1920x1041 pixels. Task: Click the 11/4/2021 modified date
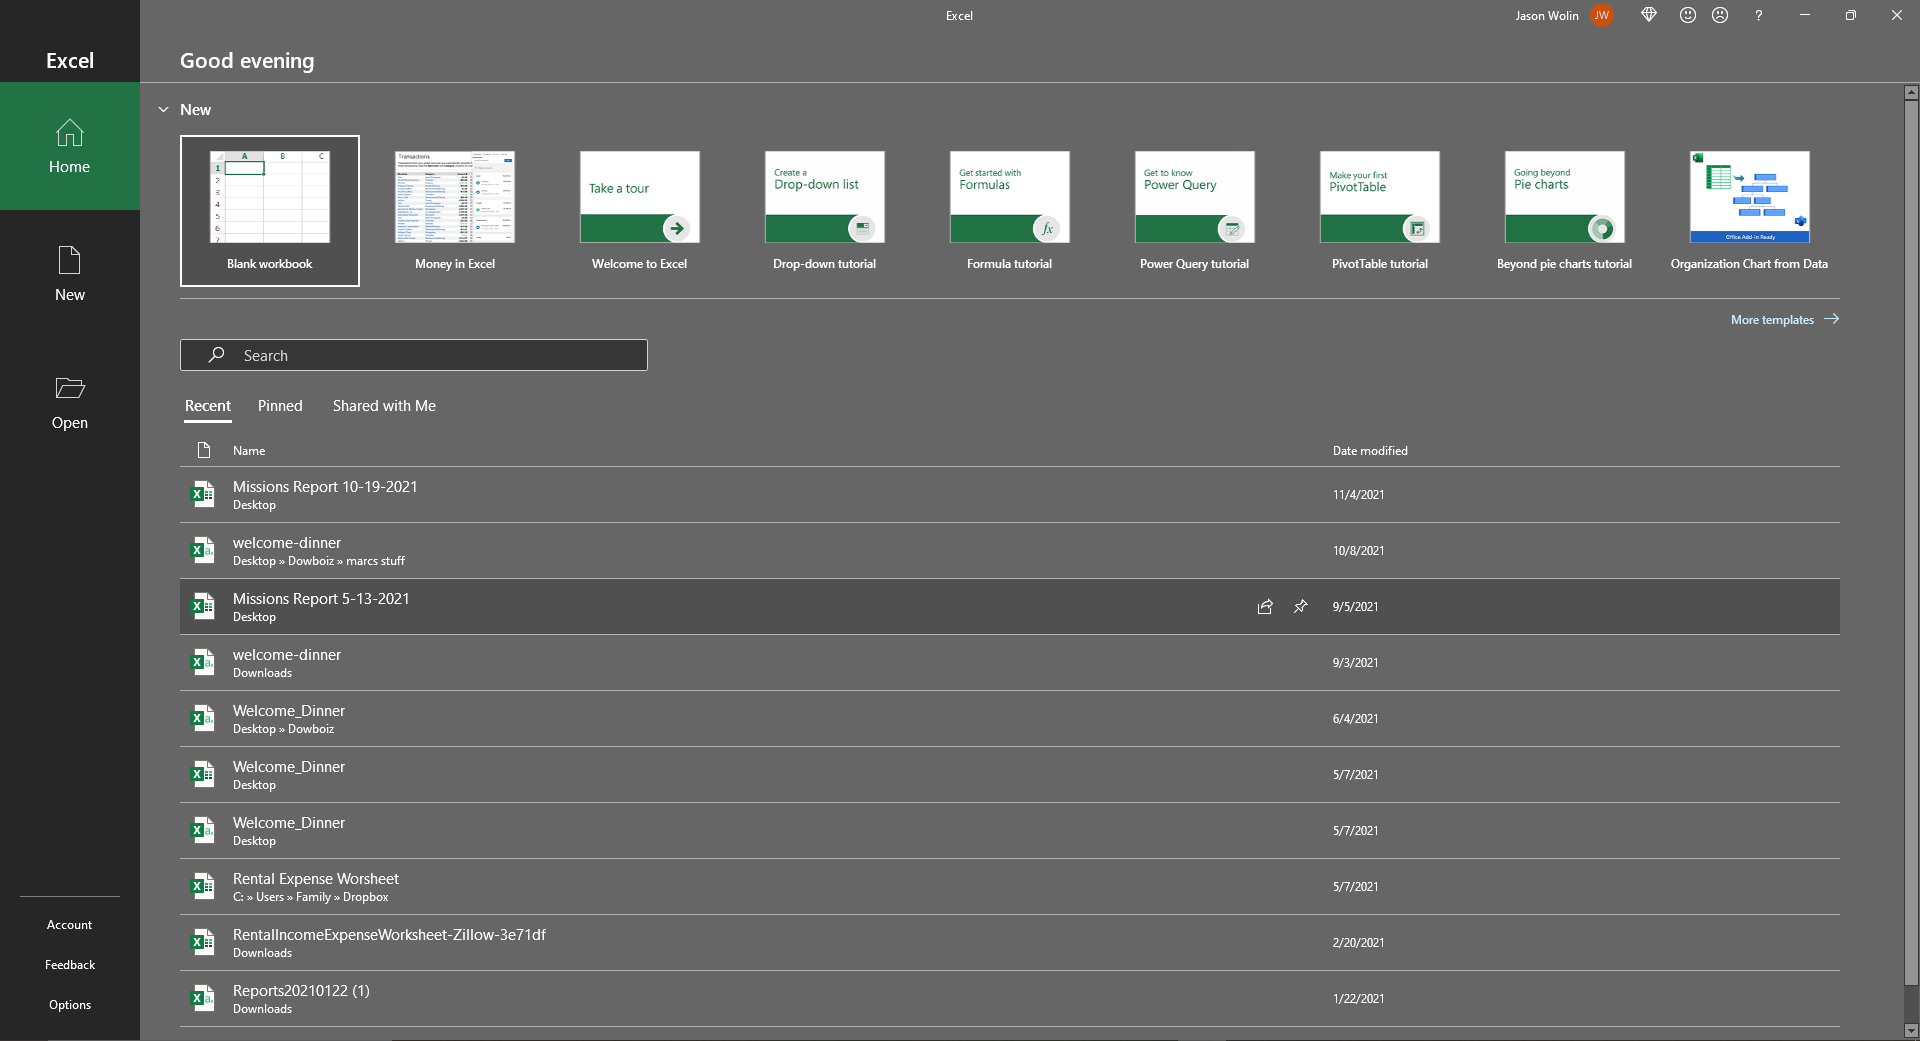[1358, 495]
